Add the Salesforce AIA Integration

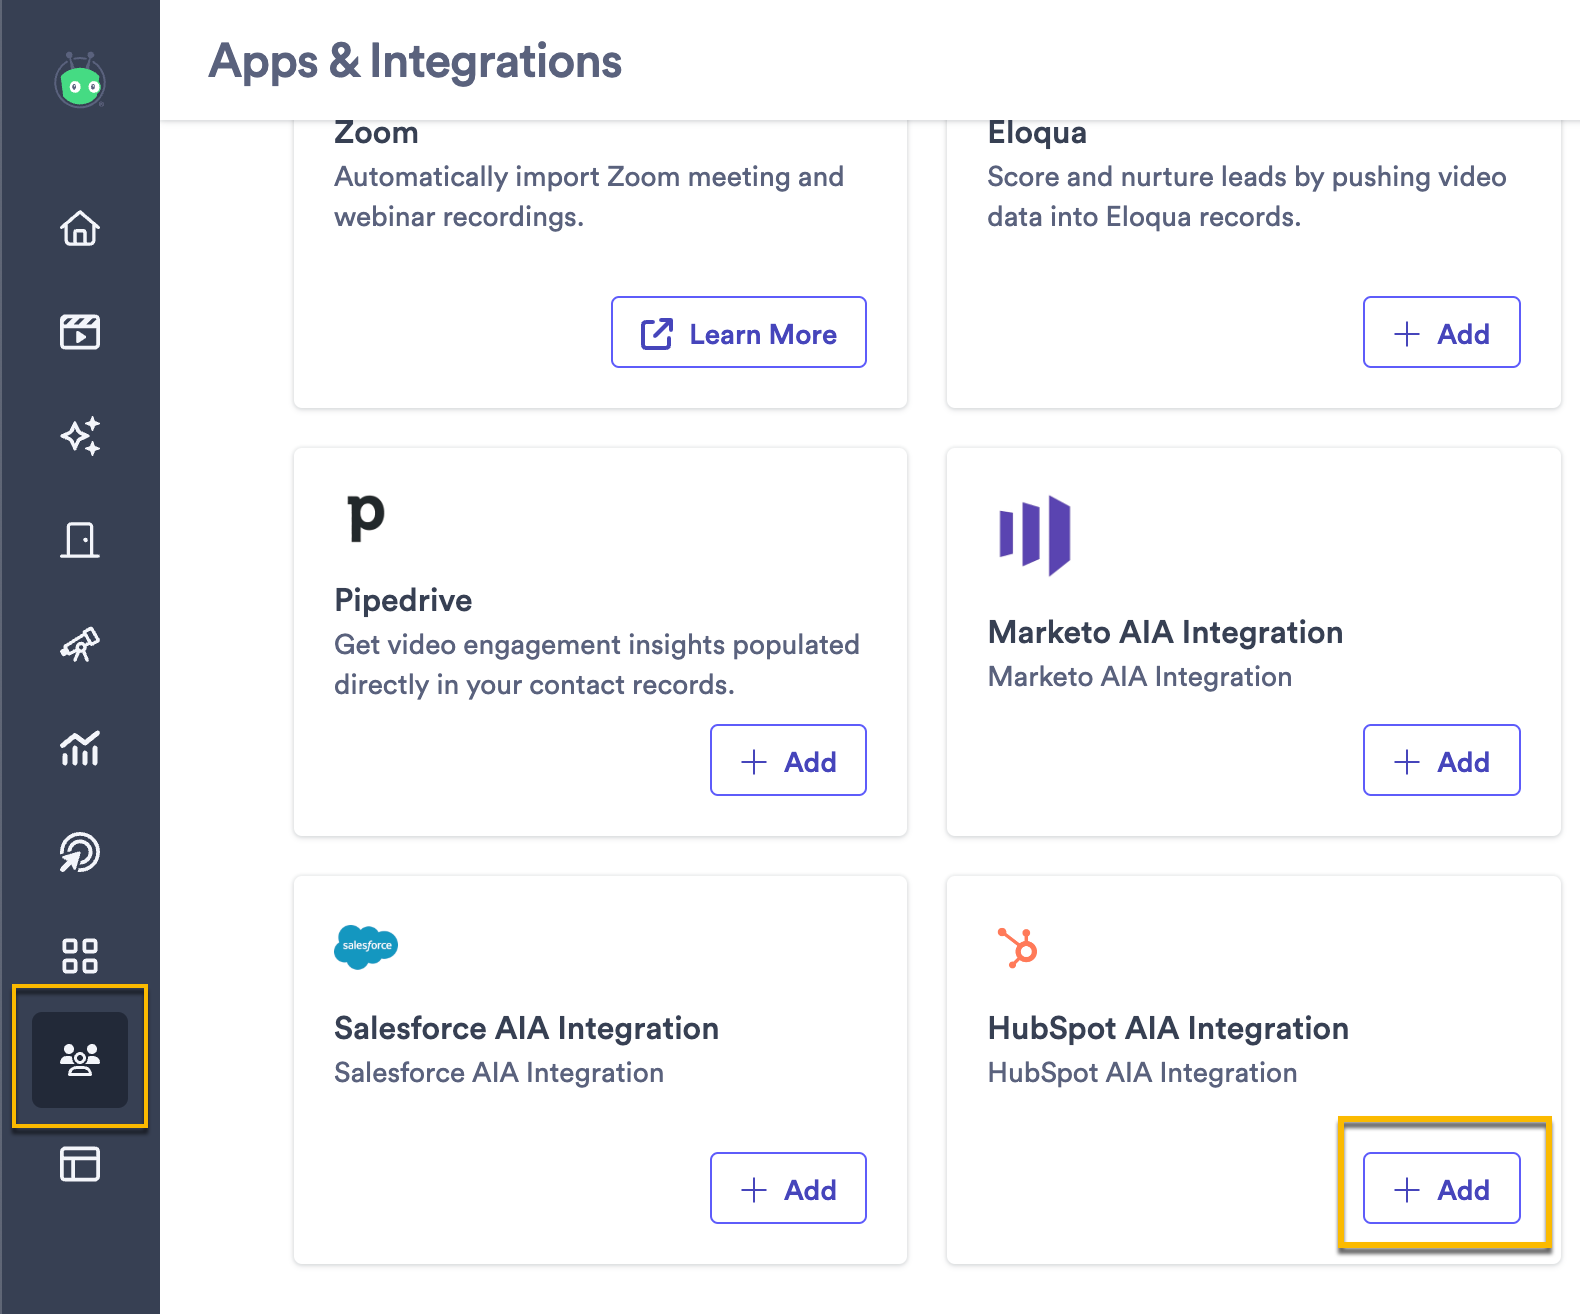click(x=788, y=1188)
